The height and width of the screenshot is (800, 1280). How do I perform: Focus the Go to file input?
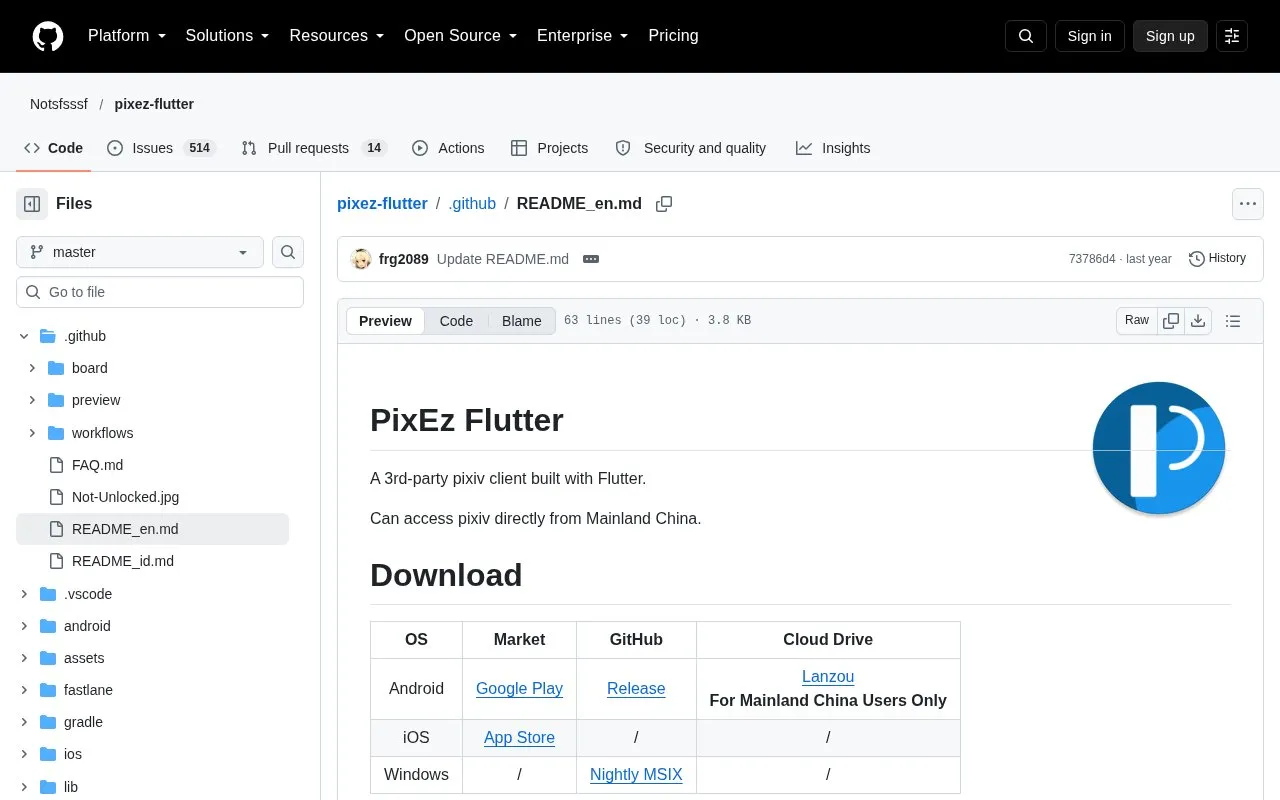160,292
